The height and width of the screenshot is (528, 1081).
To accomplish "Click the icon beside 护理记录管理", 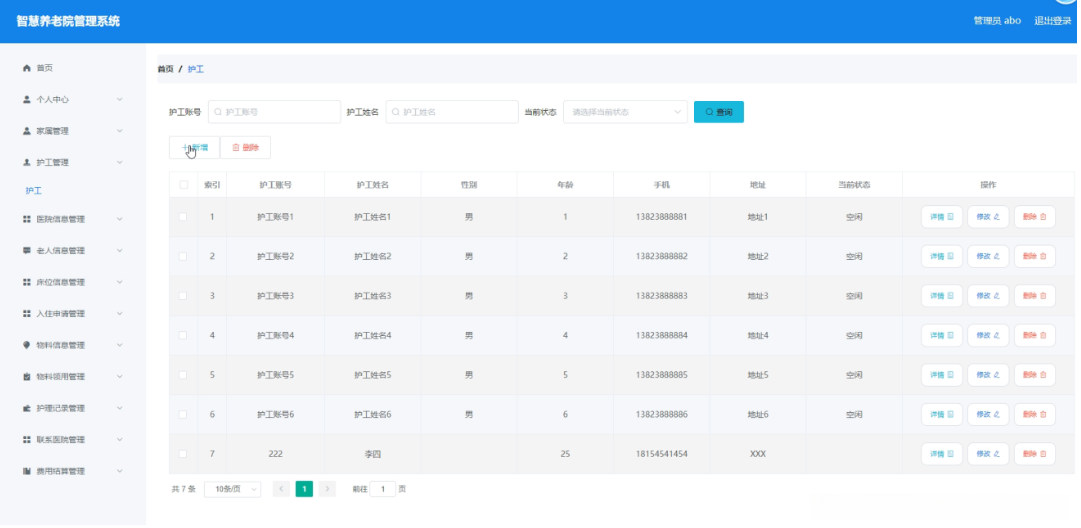I will [x=27, y=408].
